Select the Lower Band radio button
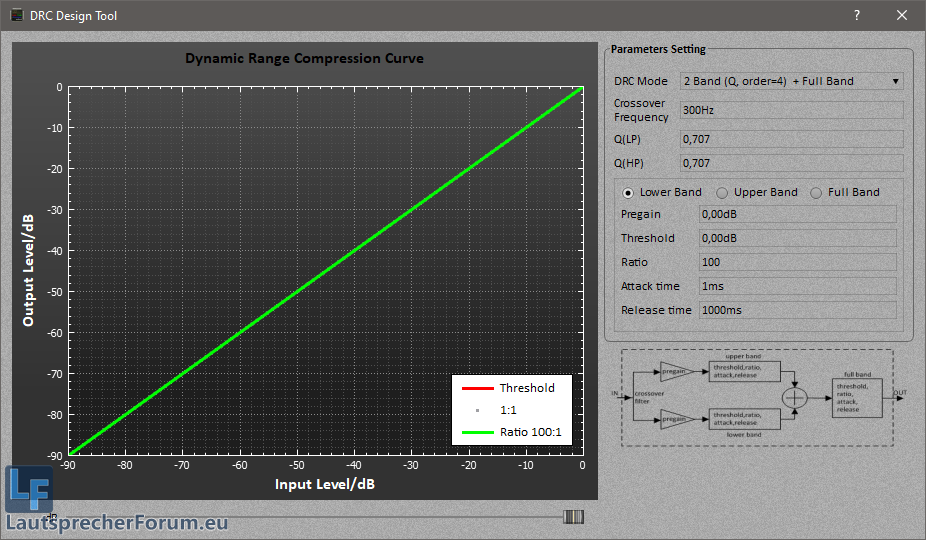926x540 pixels. coord(629,192)
